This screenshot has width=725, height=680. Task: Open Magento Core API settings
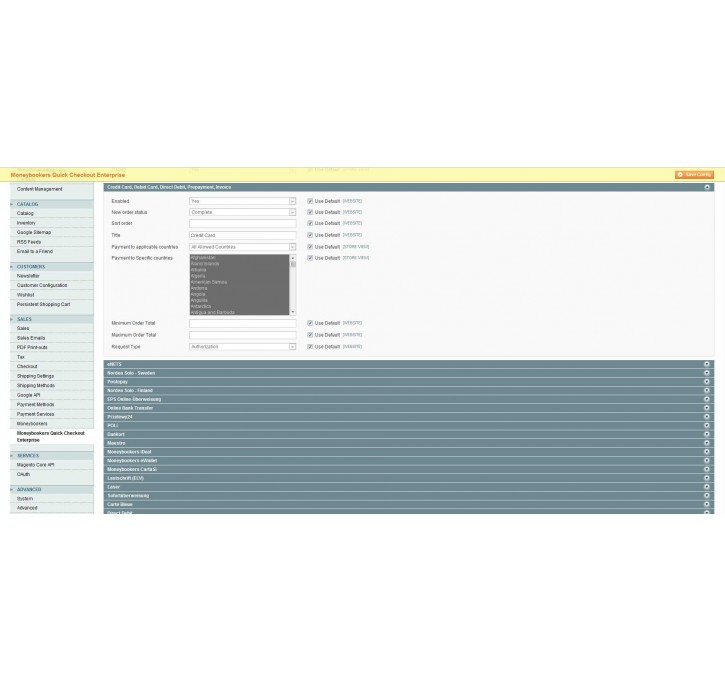(36, 465)
